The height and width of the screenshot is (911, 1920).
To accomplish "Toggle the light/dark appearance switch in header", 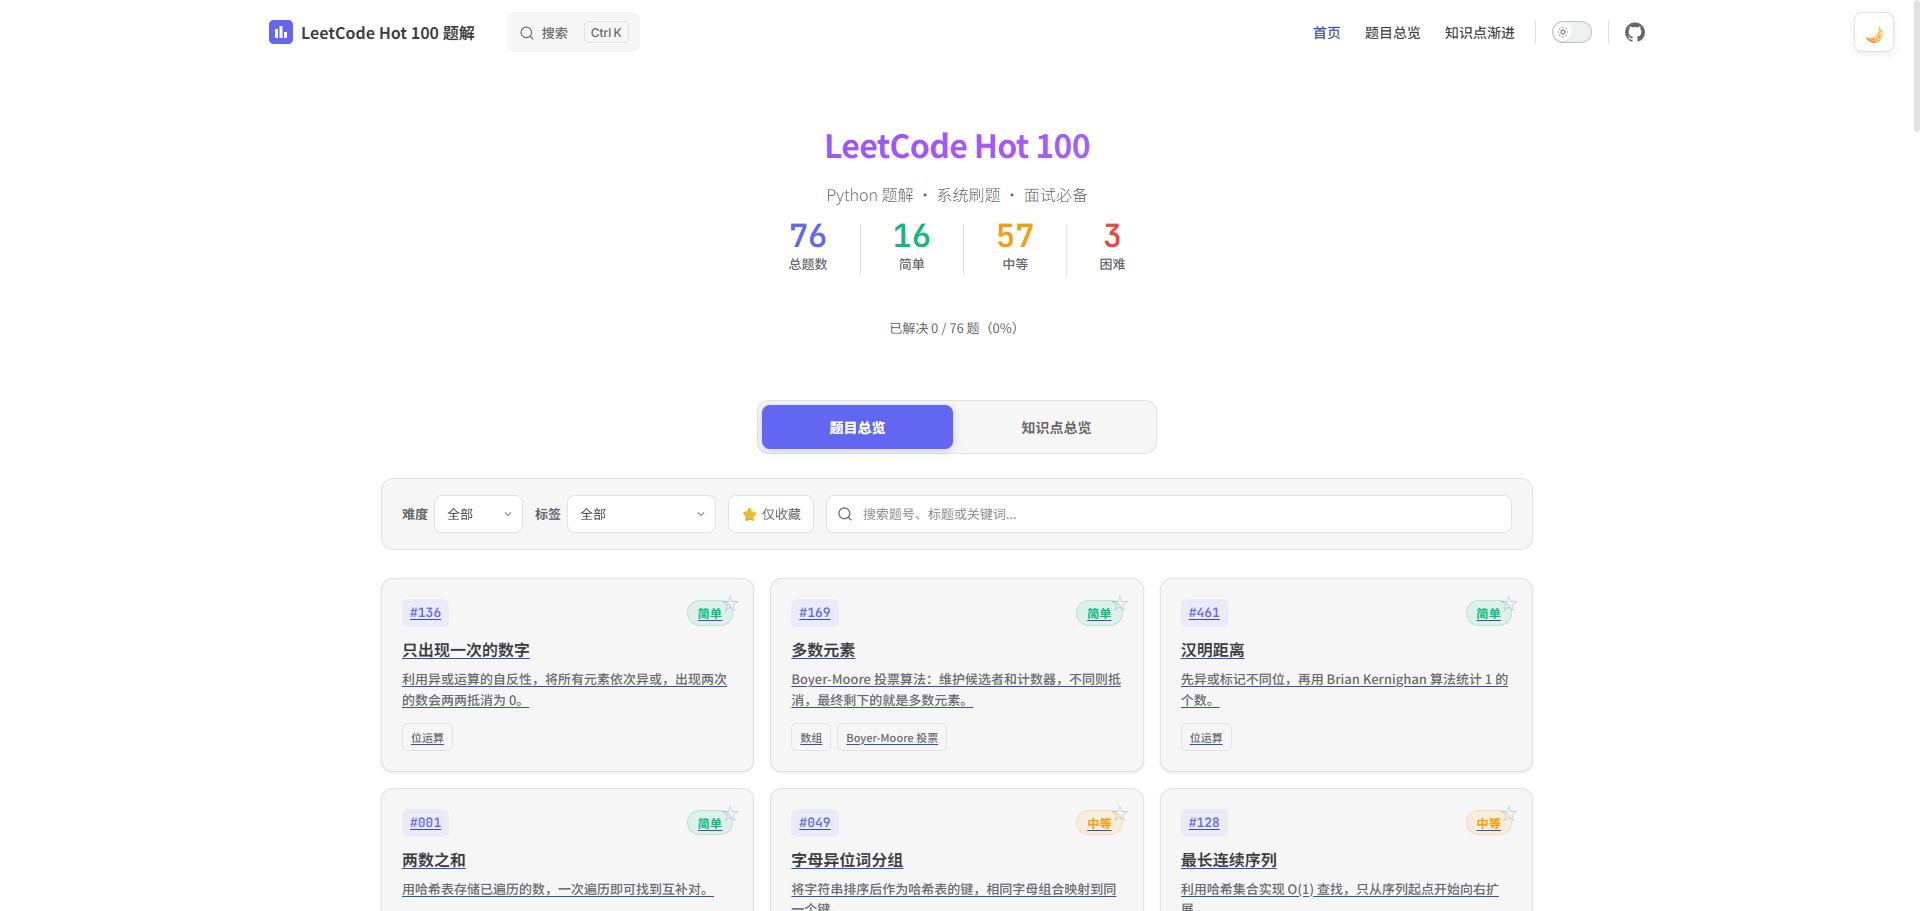I will [1572, 32].
